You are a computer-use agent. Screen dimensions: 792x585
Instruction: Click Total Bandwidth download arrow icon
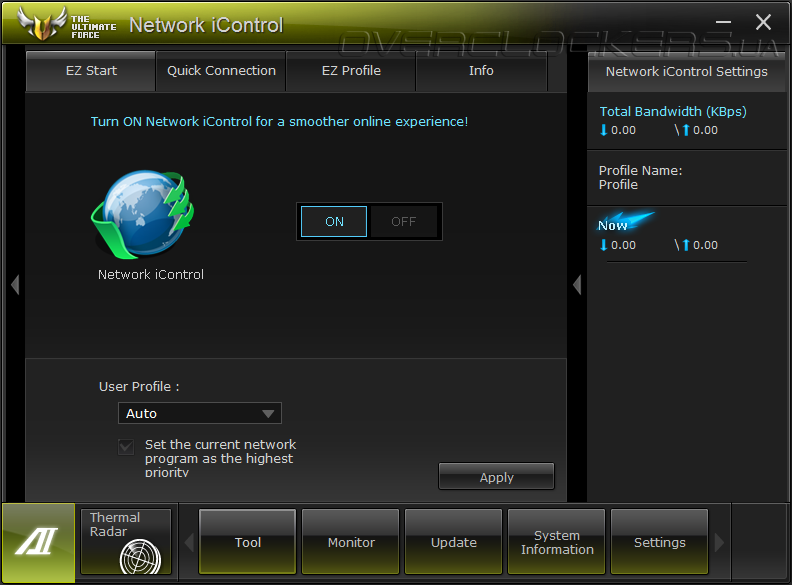point(603,130)
